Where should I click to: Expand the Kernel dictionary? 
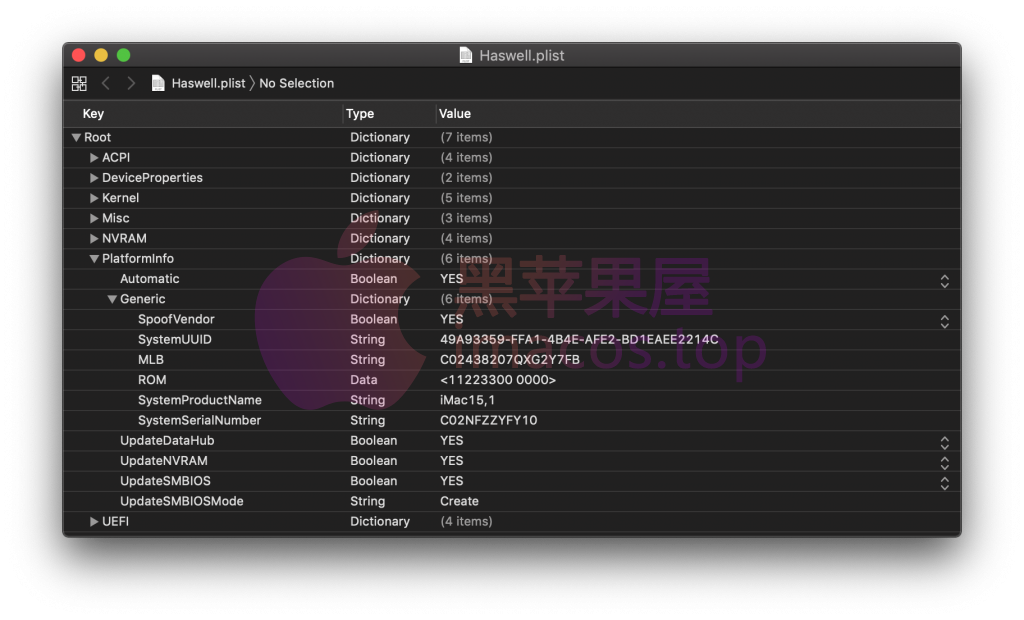click(x=92, y=197)
